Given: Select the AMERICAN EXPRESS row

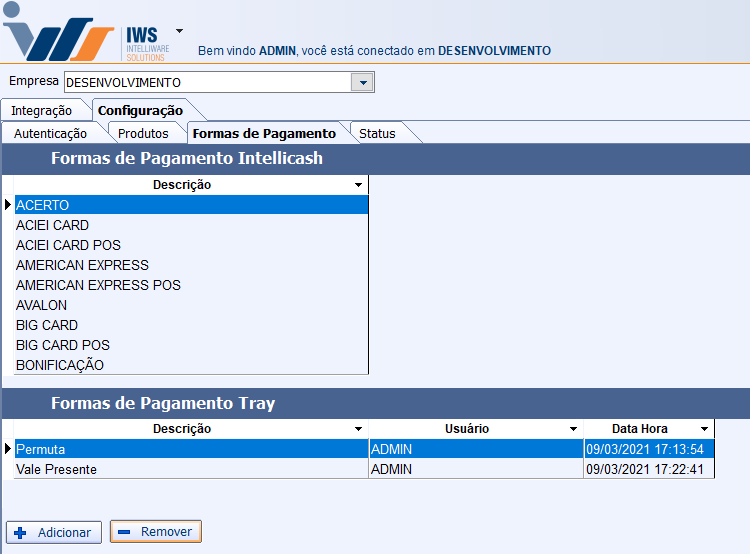Looking at the screenshot, I should (191, 265).
